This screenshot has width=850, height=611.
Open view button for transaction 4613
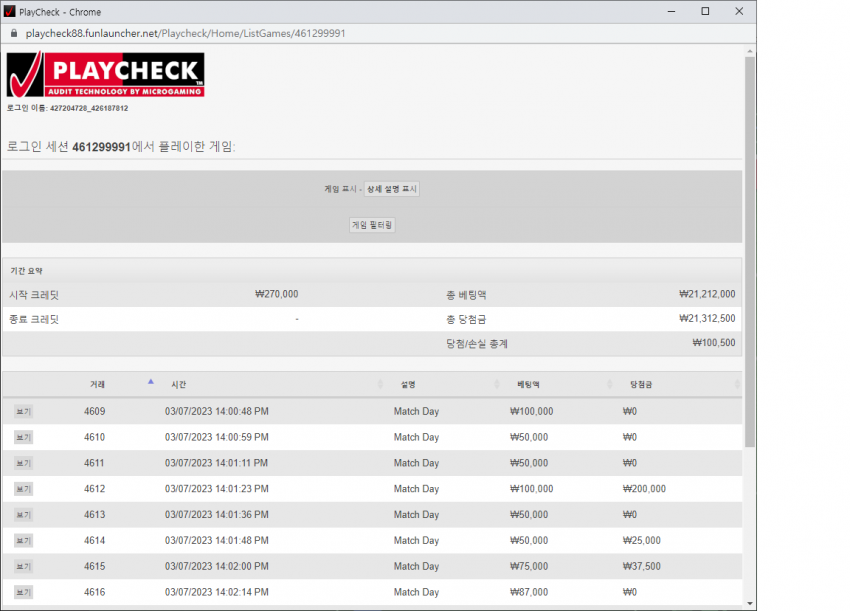tap(23, 514)
